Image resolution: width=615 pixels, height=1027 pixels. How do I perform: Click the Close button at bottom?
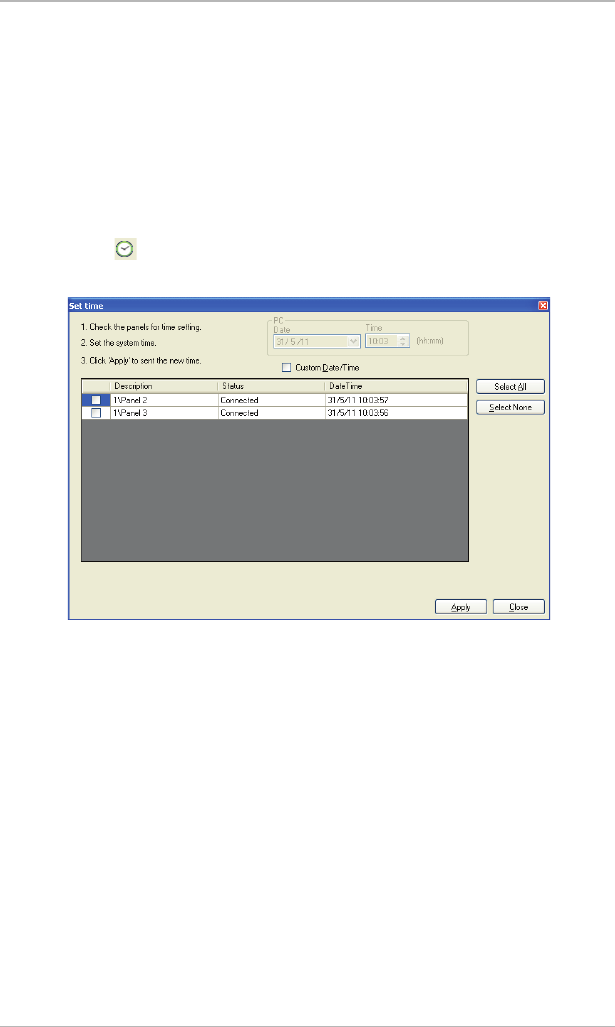click(519, 607)
